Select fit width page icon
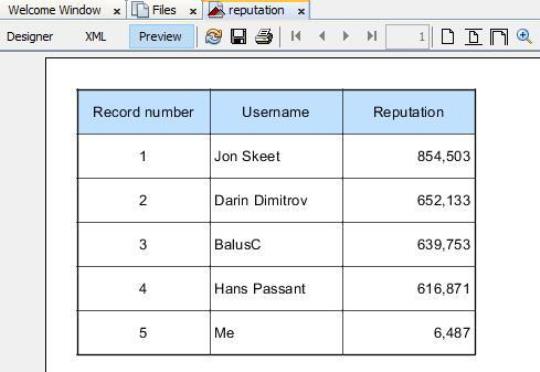Screen dimensions: 540x372 474,37
